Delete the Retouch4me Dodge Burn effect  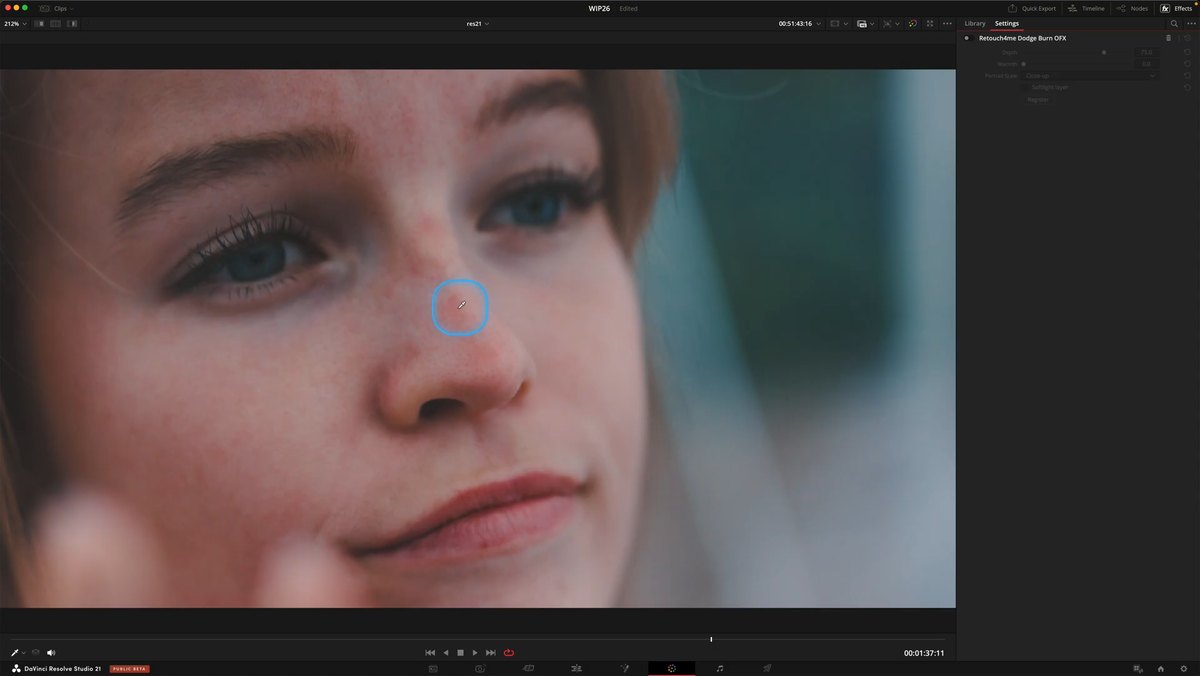coord(1168,38)
